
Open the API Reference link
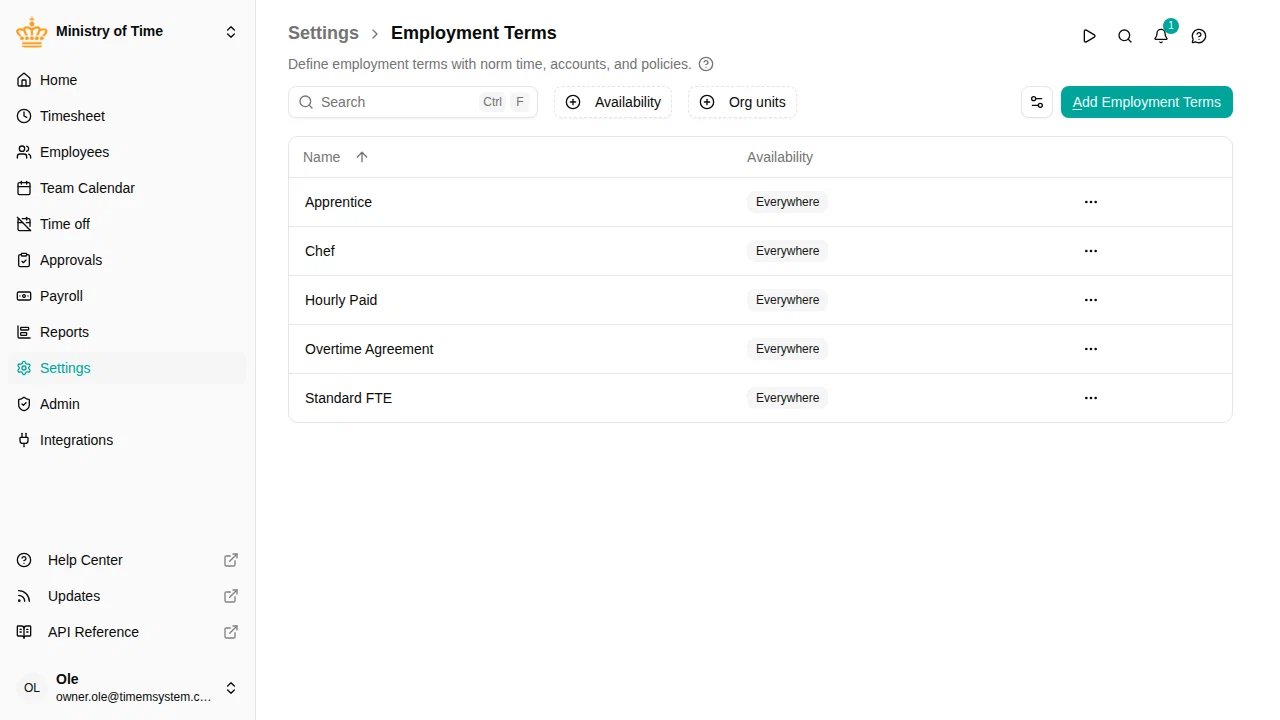pos(127,632)
